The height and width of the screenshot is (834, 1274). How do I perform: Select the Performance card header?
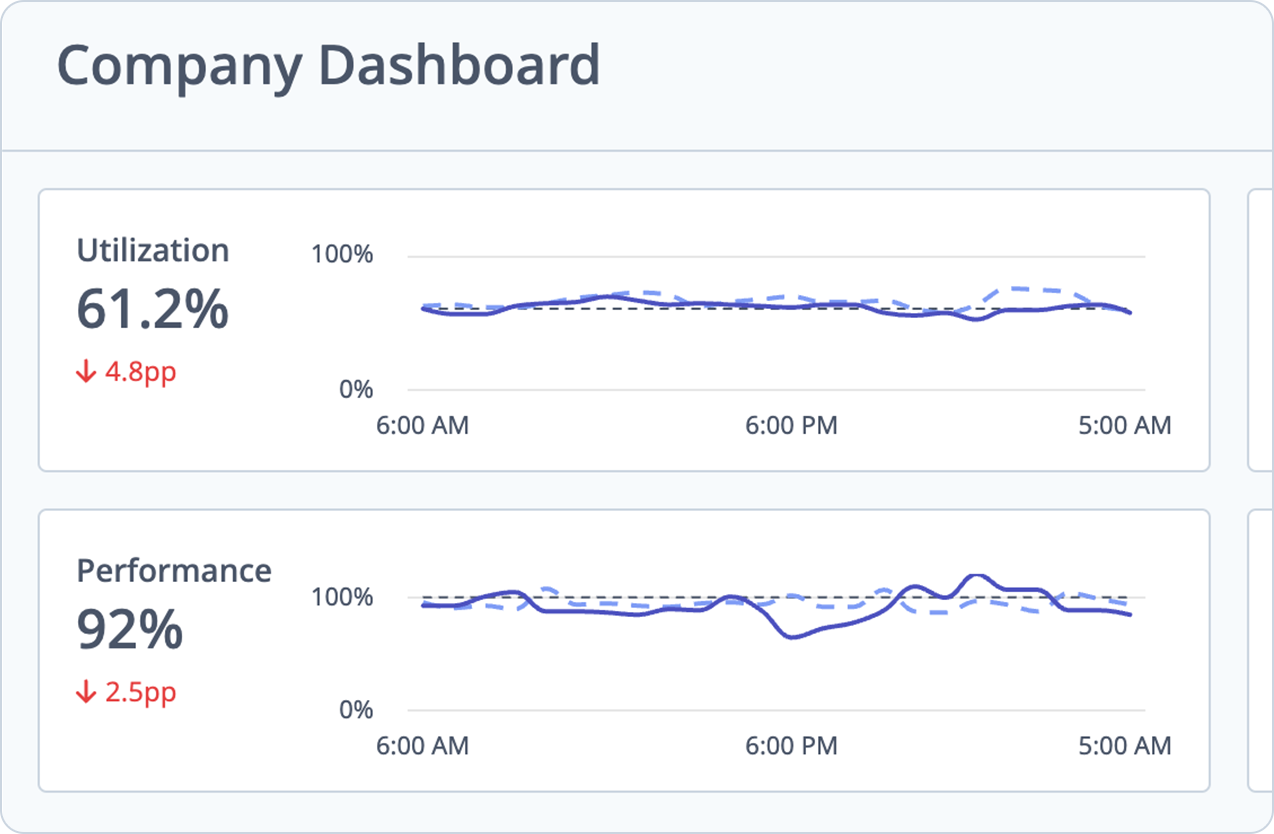click(173, 570)
